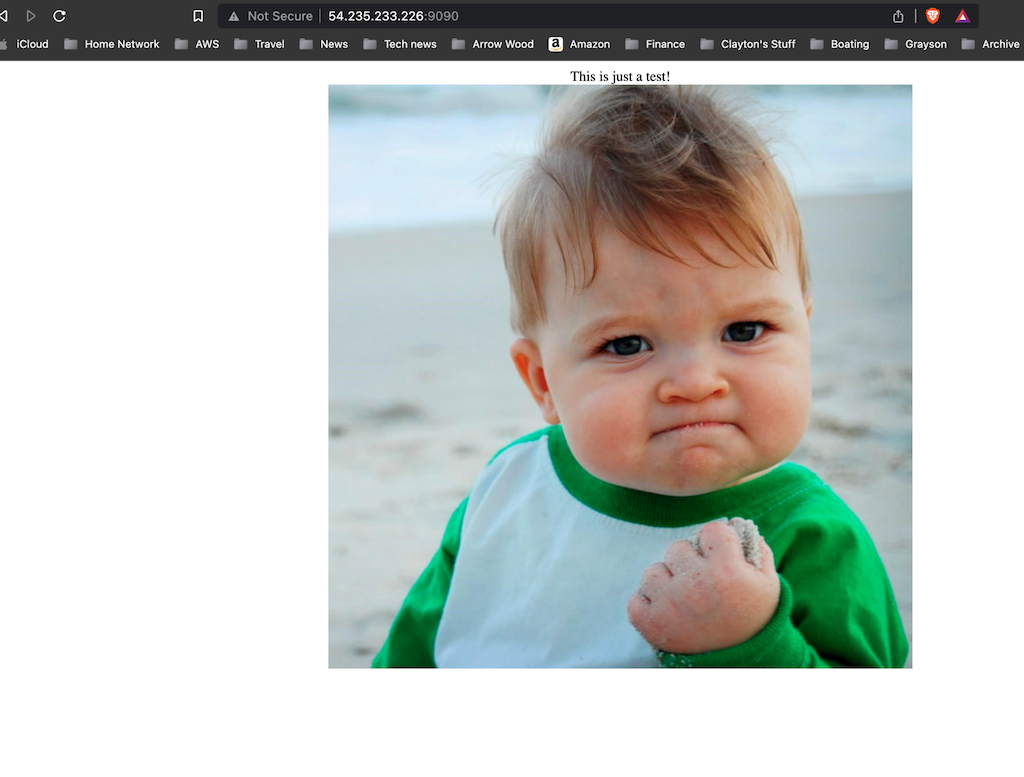Open the Tech news bookmarks folder
This screenshot has height=777, width=1024.
(x=399, y=44)
